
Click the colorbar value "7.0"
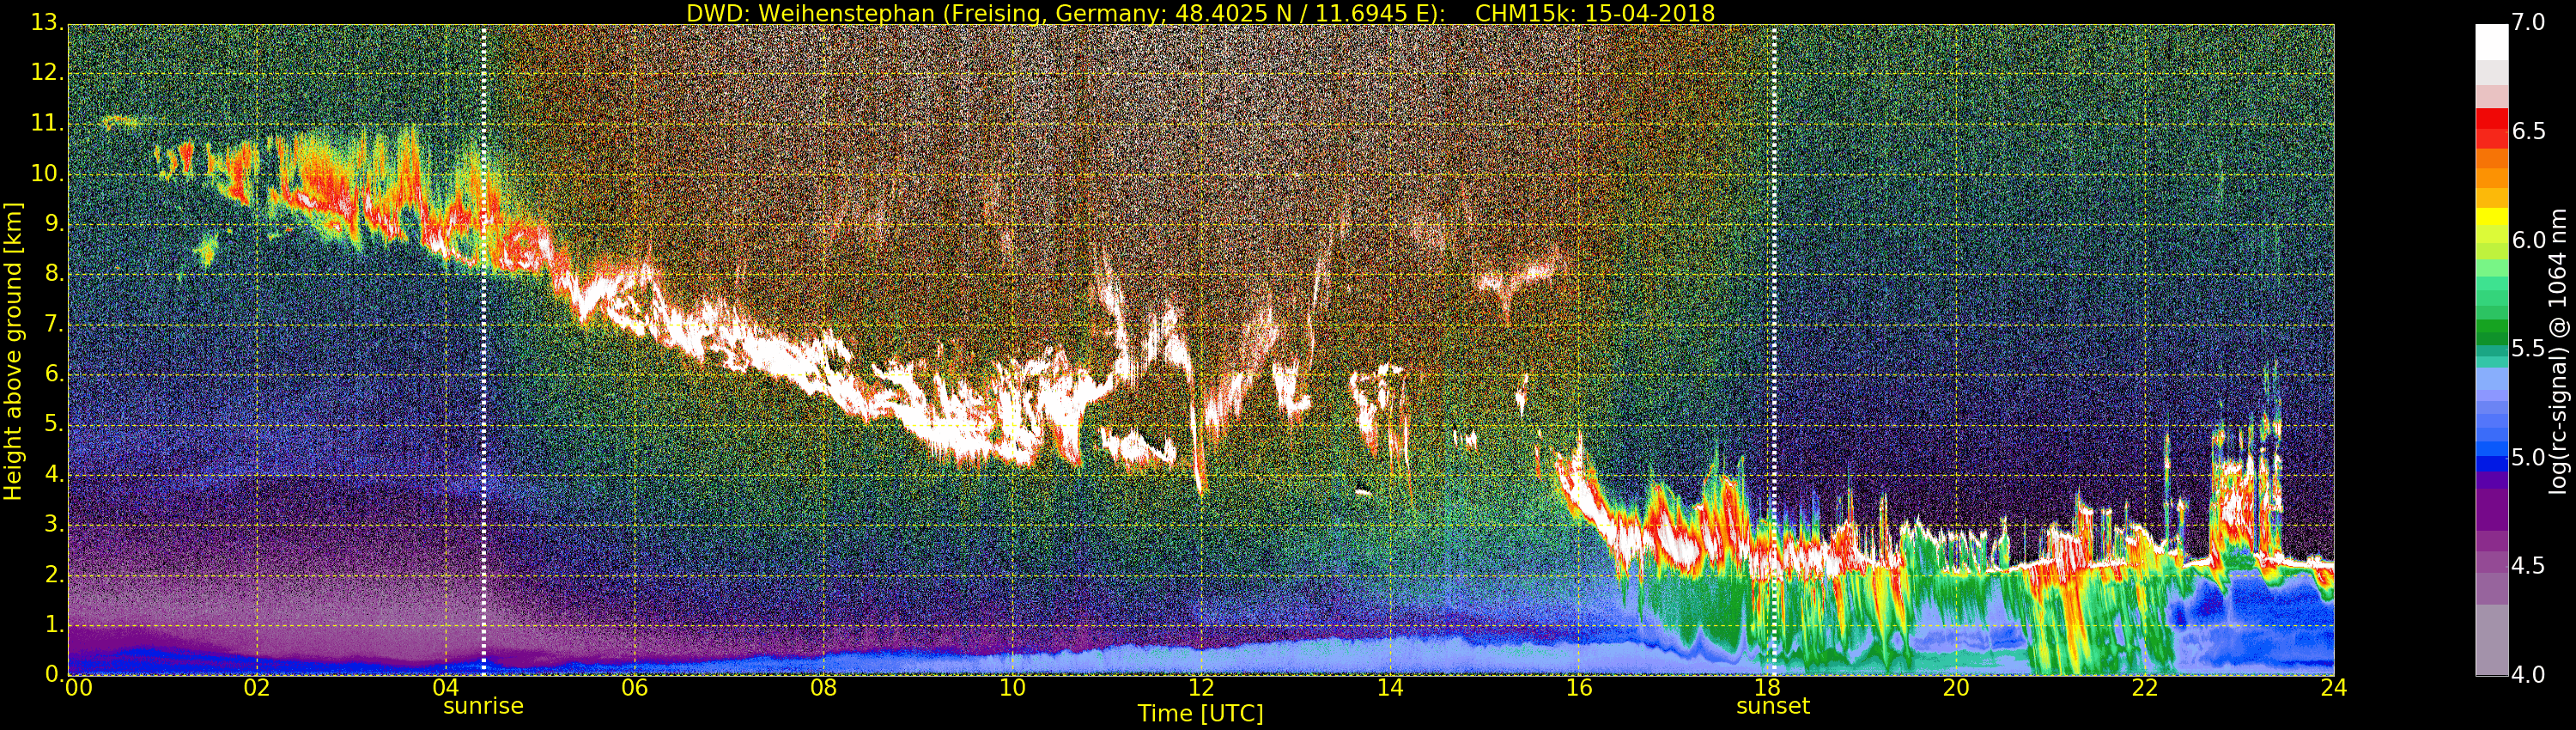tap(2529, 22)
